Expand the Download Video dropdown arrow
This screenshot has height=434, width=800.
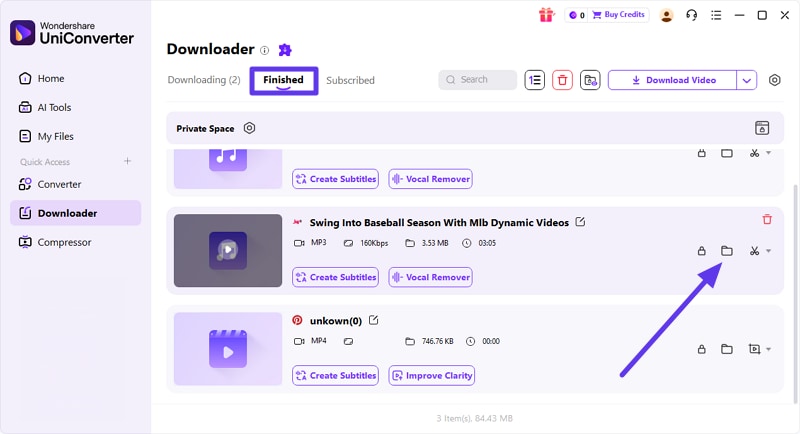(746, 80)
